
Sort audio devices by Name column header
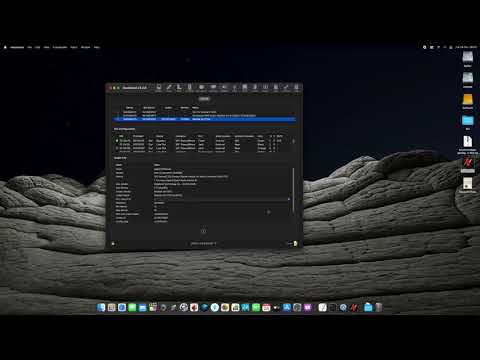[x=196, y=108]
